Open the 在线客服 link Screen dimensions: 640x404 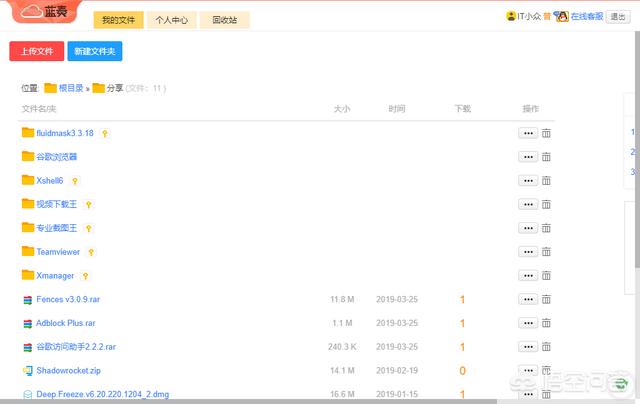[x=587, y=16]
